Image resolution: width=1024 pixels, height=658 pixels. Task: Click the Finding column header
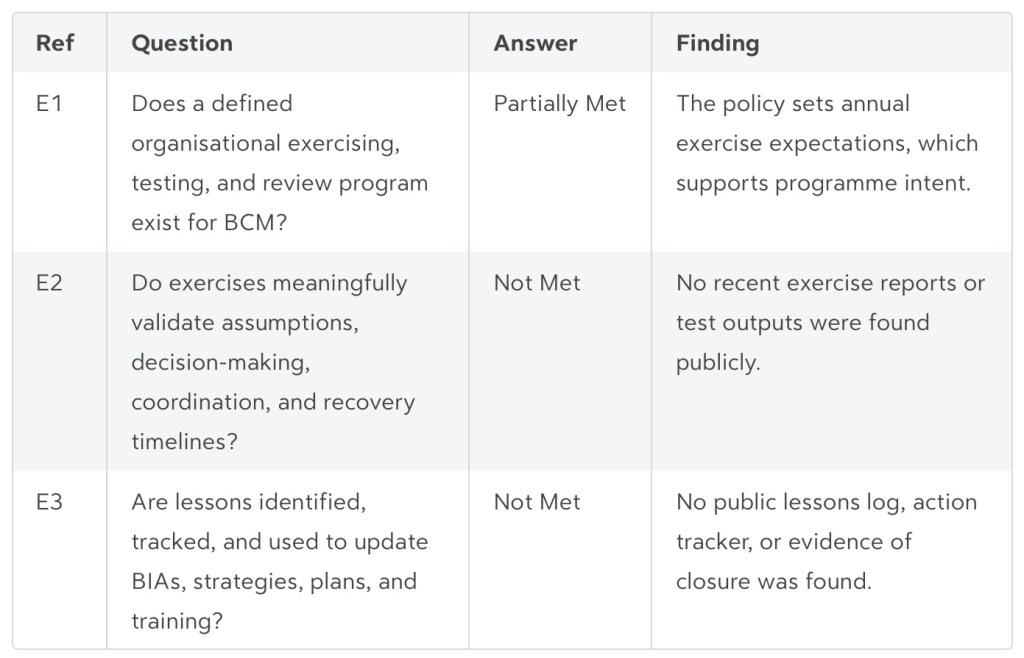[x=717, y=43]
